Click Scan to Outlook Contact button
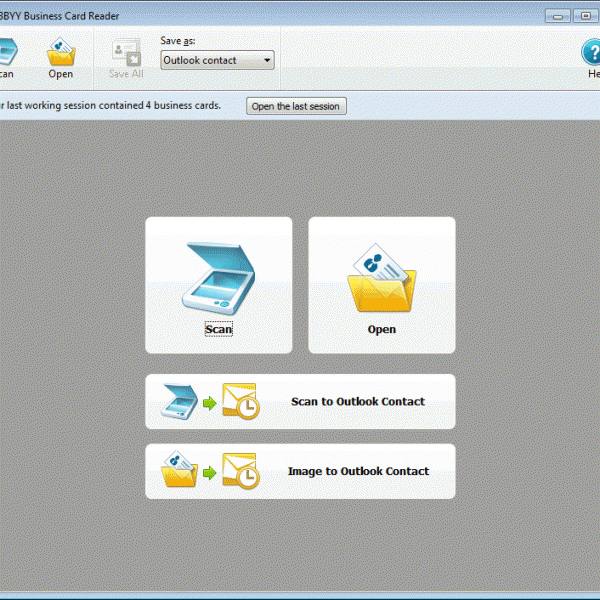 click(x=300, y=401)
